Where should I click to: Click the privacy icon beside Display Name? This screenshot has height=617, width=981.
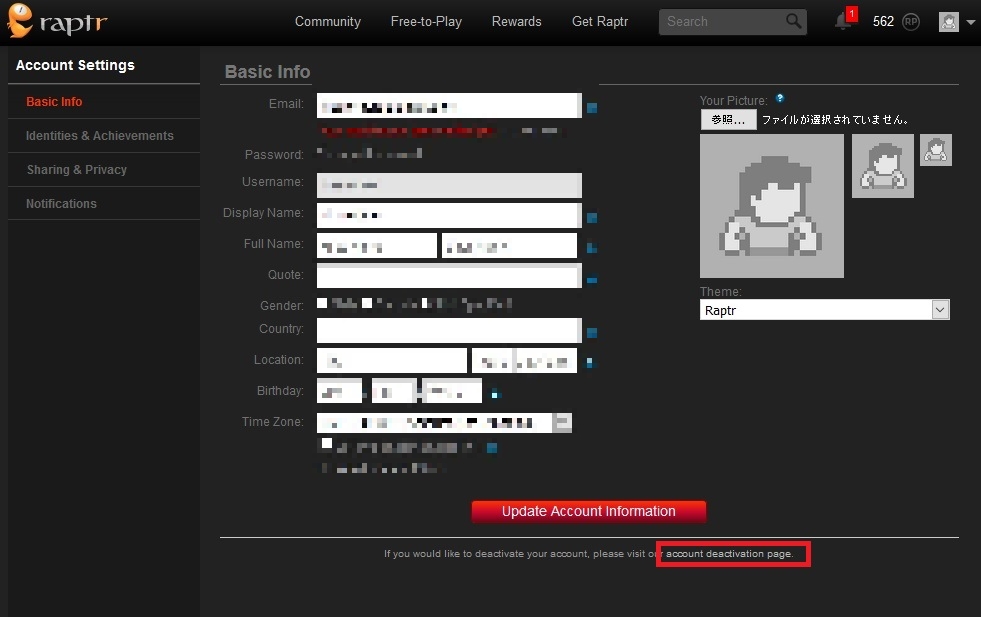[x=592, y=218]
